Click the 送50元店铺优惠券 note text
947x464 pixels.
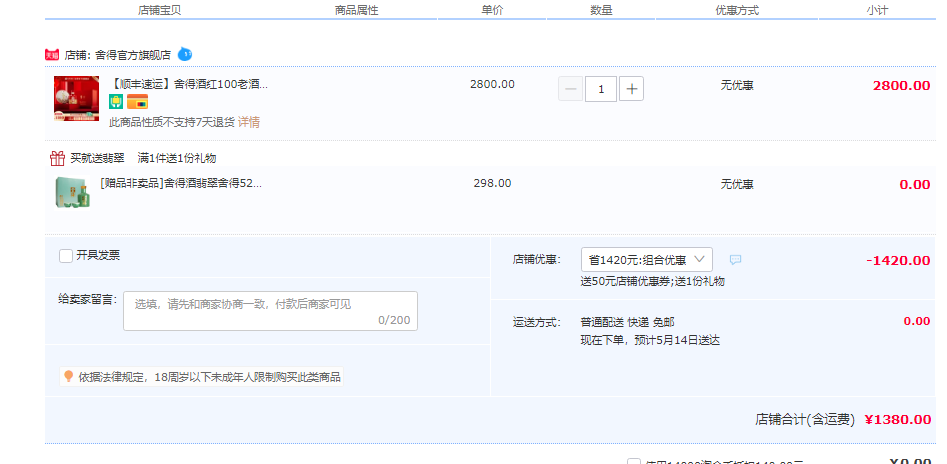click(x=625, y=281)
